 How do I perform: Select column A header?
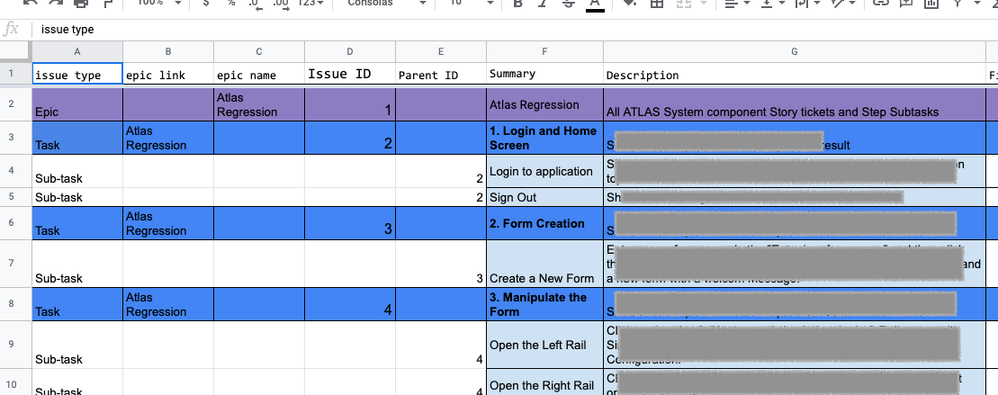point(77,52)
